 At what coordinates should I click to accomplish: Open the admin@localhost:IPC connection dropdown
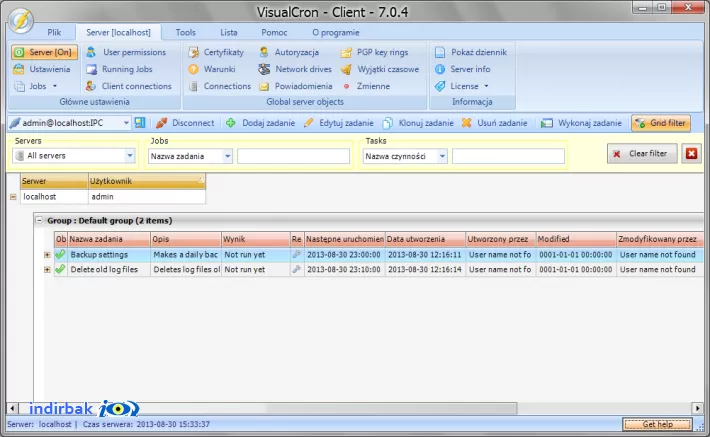(x=126, y=123)
